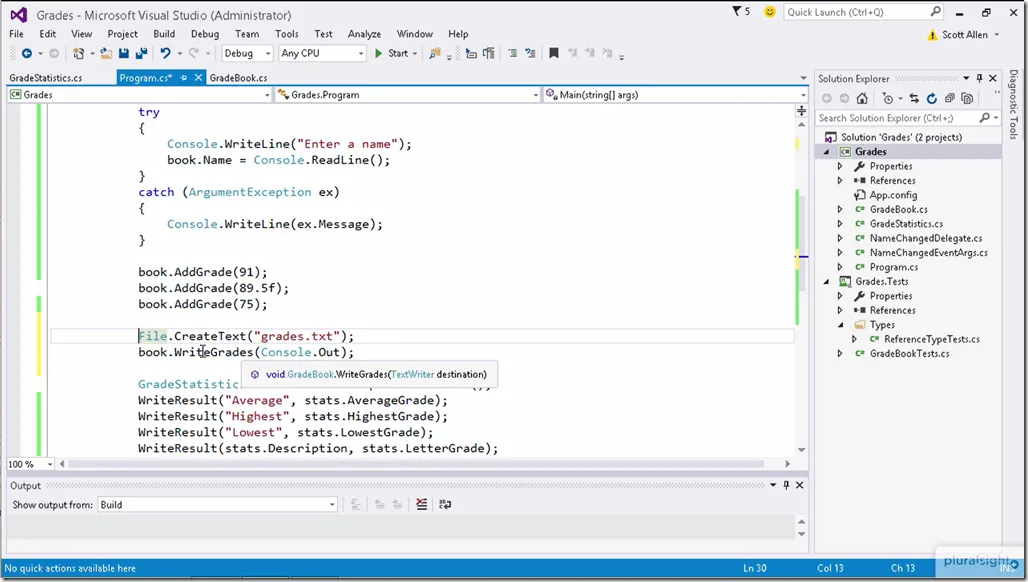Toggle auto-hide pin on Solution Explorer

point(979,78)
